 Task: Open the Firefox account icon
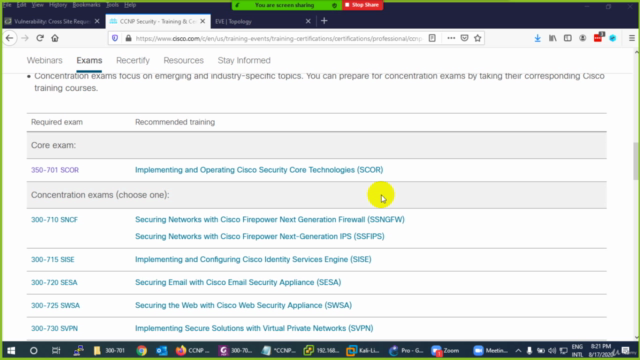pyautogui.click(x=583, y=38)
